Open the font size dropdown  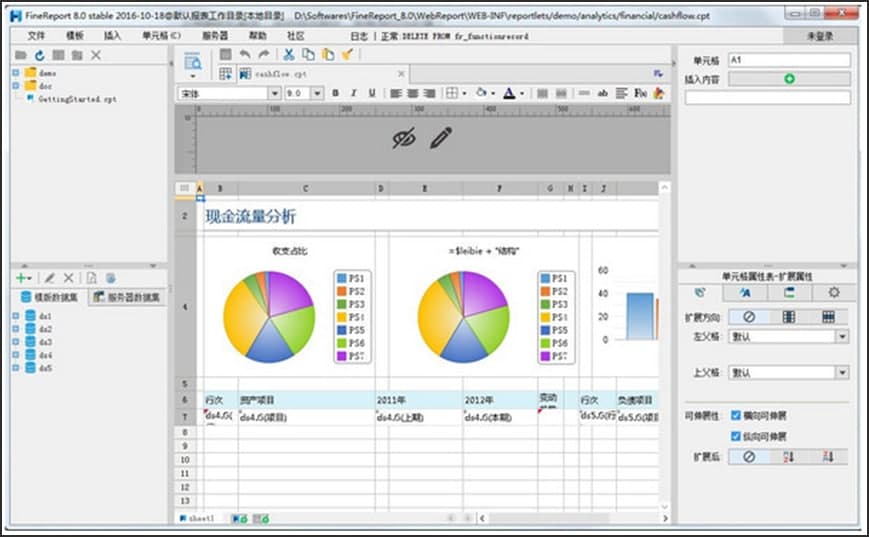coord(317,93)
